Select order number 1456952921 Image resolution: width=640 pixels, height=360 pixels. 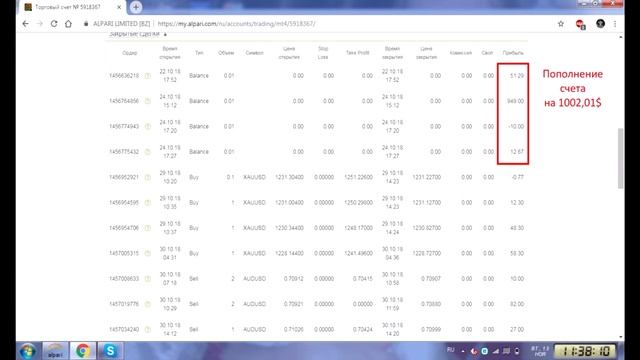tap(124, 177)
